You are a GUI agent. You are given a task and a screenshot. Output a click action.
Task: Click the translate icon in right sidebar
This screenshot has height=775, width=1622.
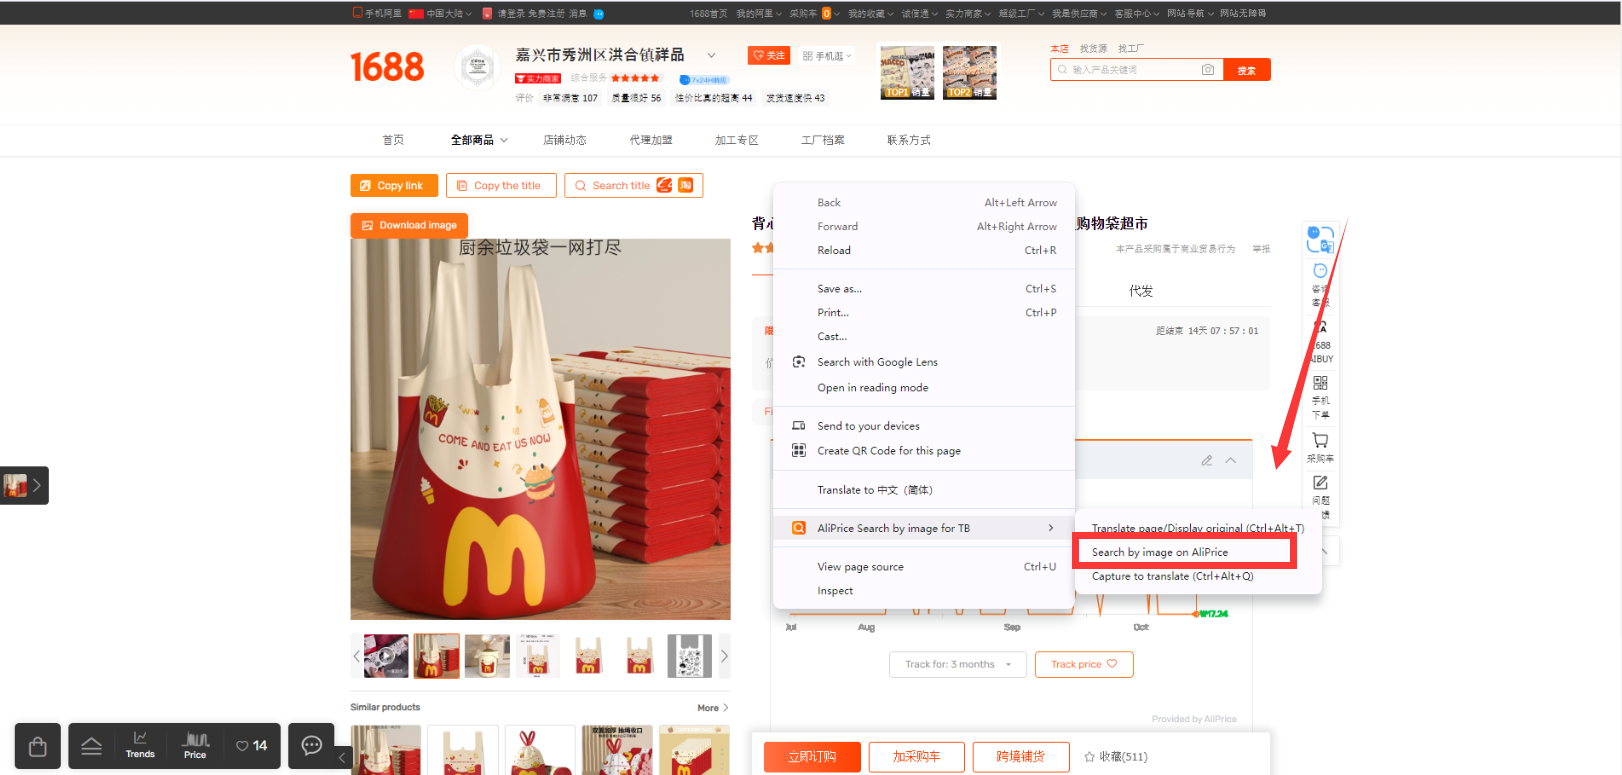[1320, 239]
